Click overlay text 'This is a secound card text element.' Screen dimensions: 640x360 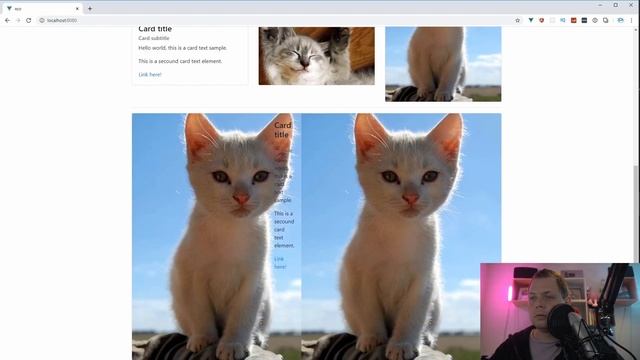[284, 229]
